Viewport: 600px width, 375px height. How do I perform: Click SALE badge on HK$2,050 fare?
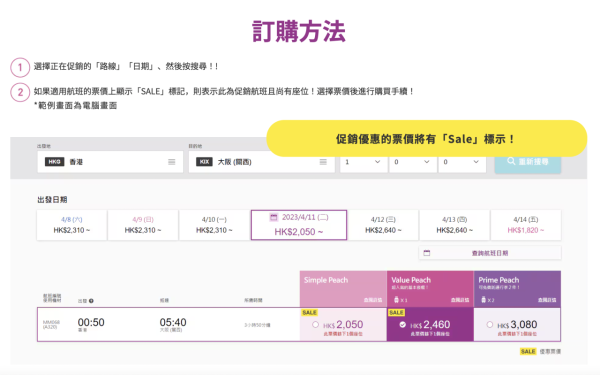point(309,313)
